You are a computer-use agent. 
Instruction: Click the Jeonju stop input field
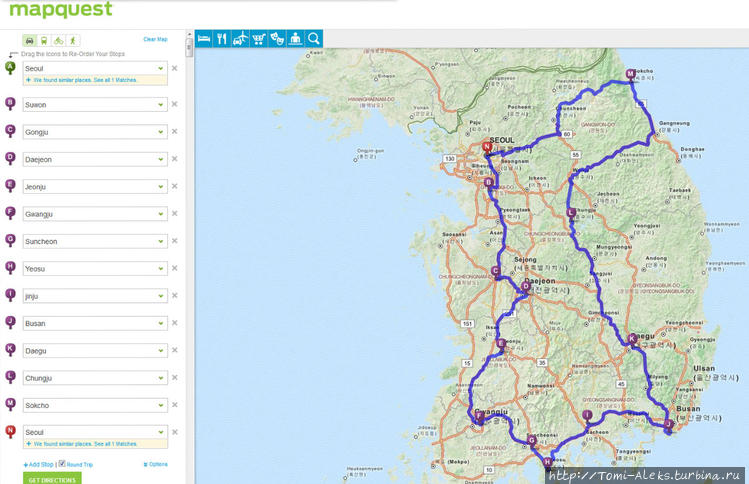coord(88,186)
